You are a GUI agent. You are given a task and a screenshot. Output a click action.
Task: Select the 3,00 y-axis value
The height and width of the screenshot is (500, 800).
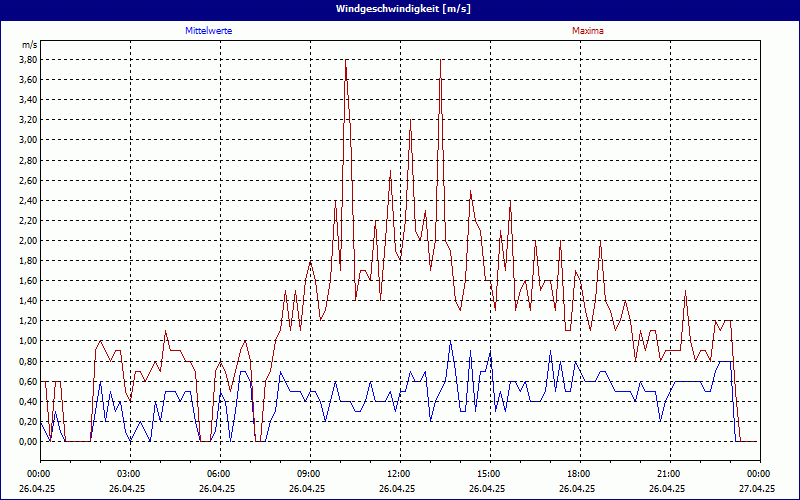27,140
